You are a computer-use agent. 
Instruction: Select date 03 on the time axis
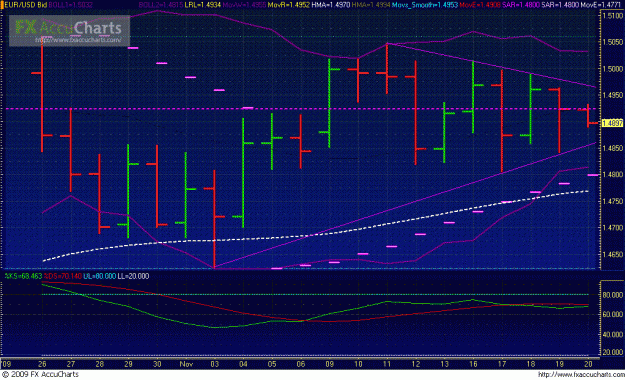click(215, 364)
